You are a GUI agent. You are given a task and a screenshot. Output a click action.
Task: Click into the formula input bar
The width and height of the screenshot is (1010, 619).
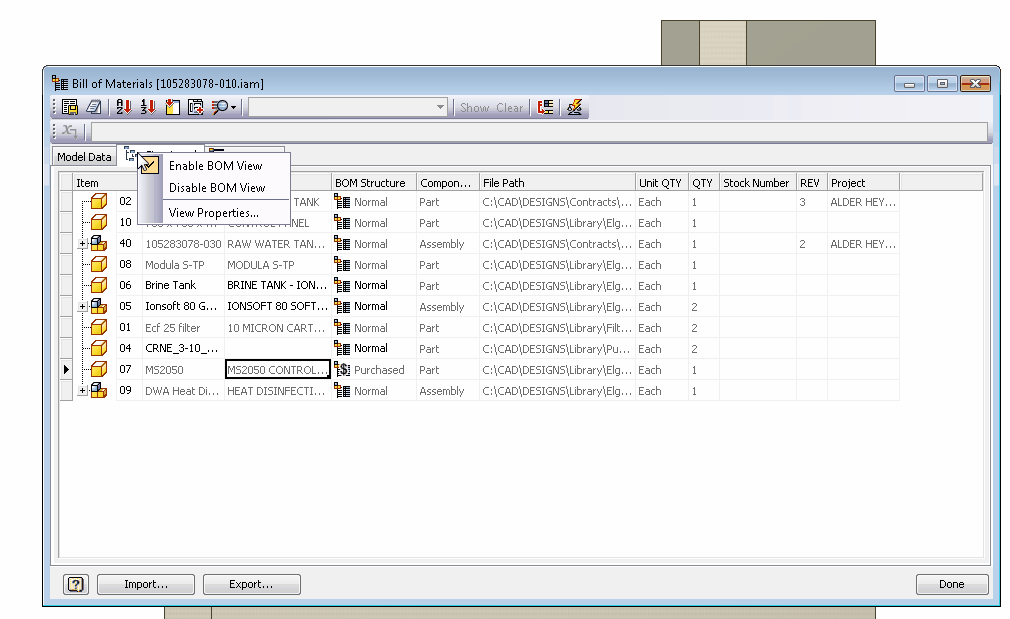[x=539, y=131]
